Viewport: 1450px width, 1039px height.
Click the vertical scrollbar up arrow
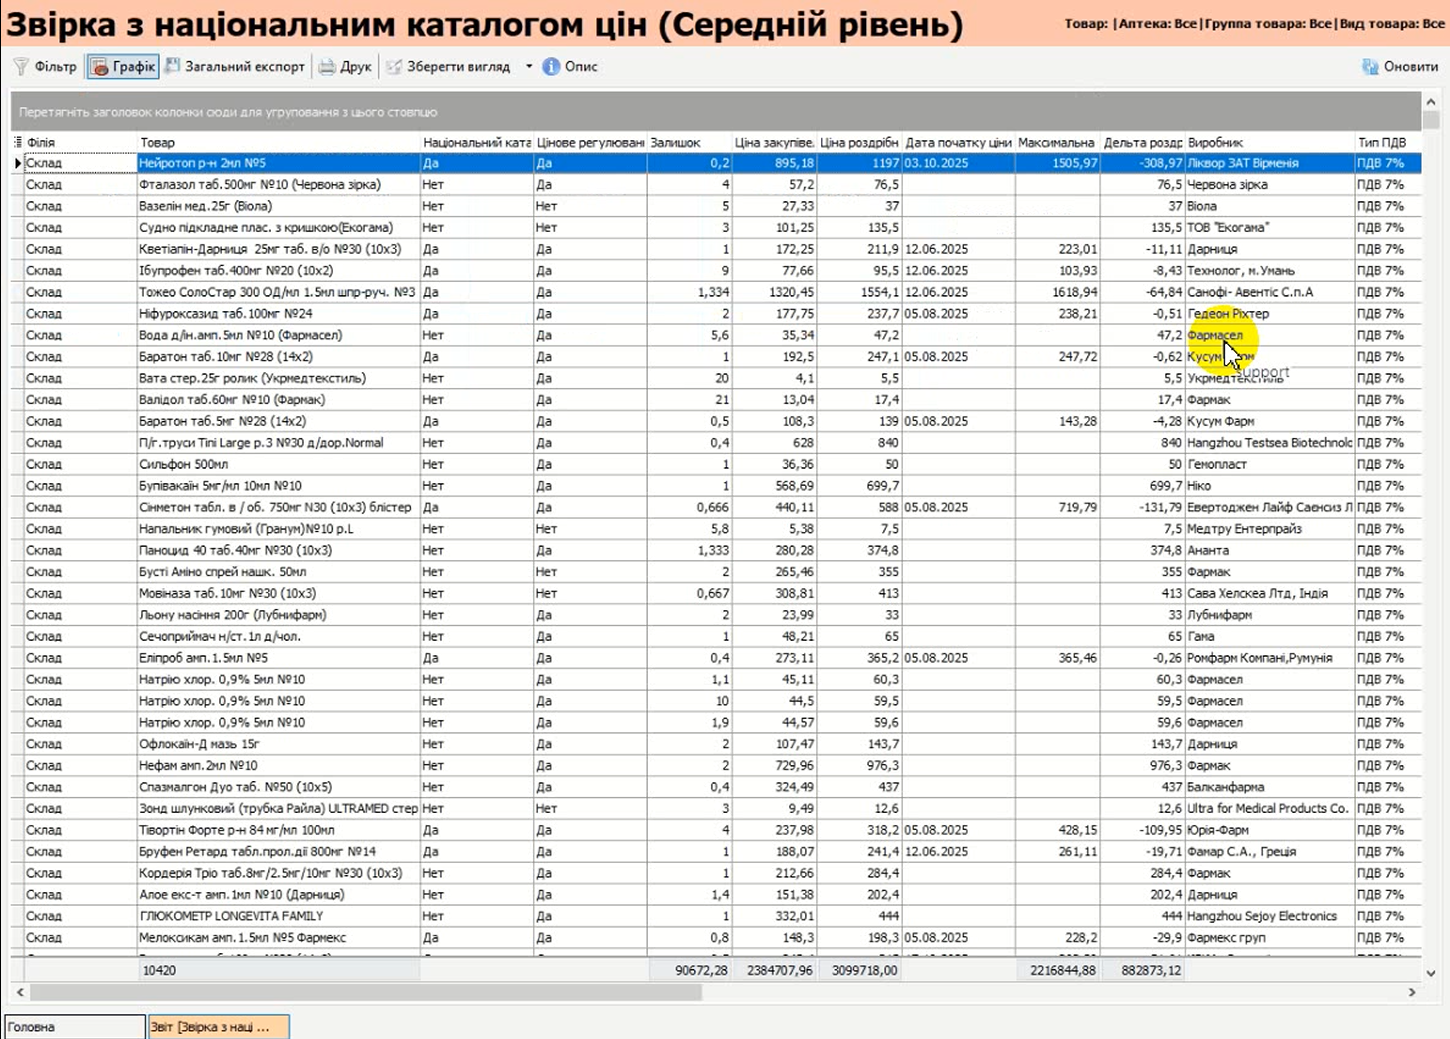(1431, 102)
